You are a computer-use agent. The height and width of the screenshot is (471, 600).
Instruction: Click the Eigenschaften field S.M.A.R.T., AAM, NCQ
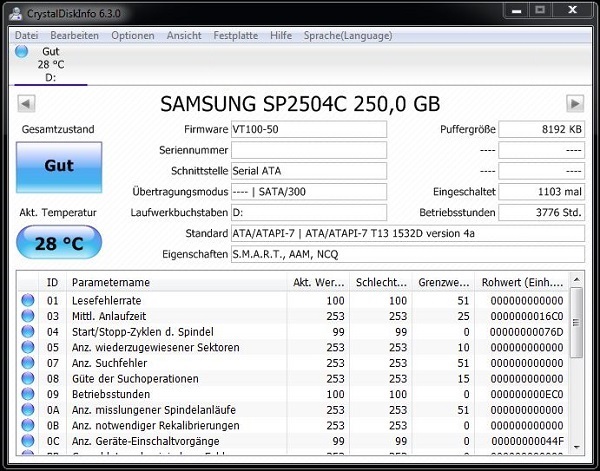(408, 254)
